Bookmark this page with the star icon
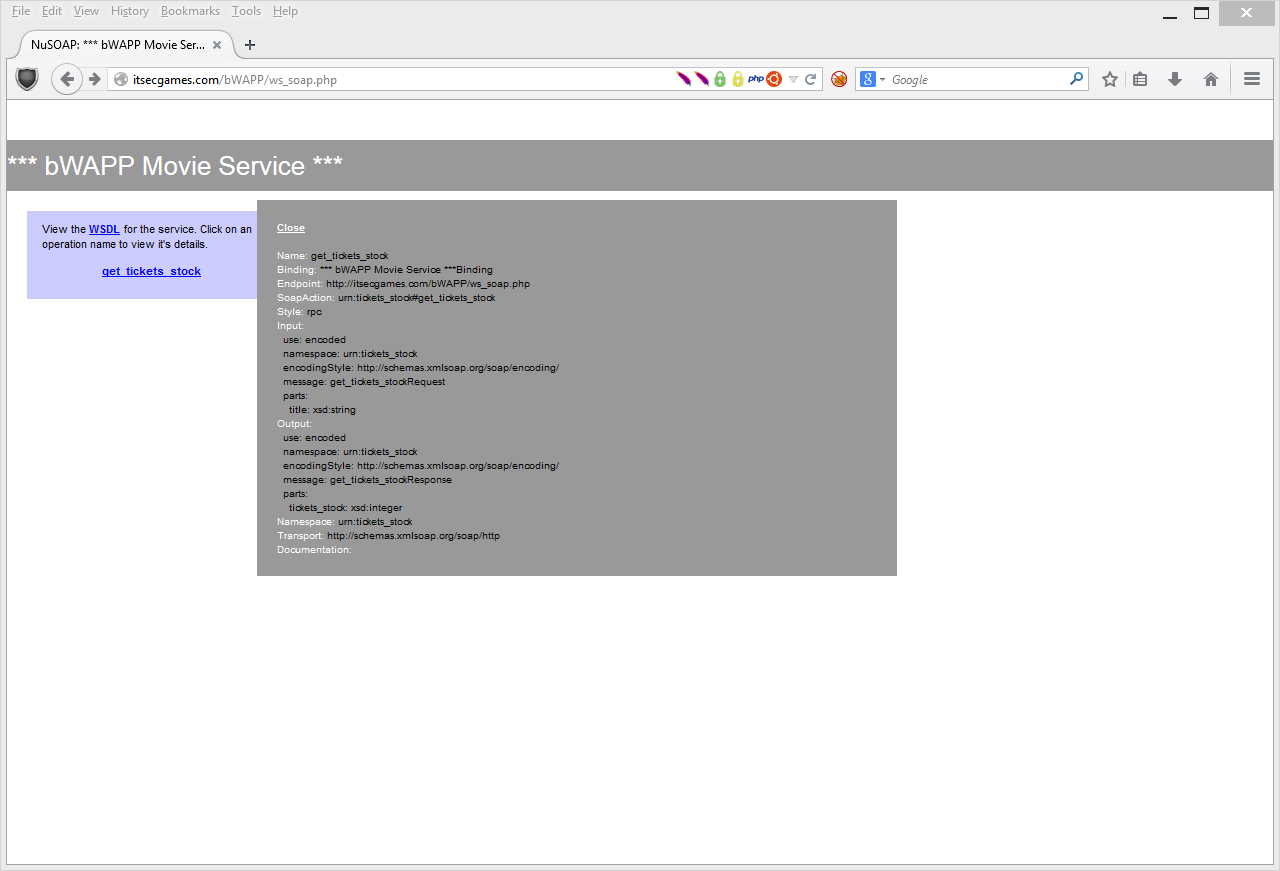The image size is (1280, 871). 1109,79
